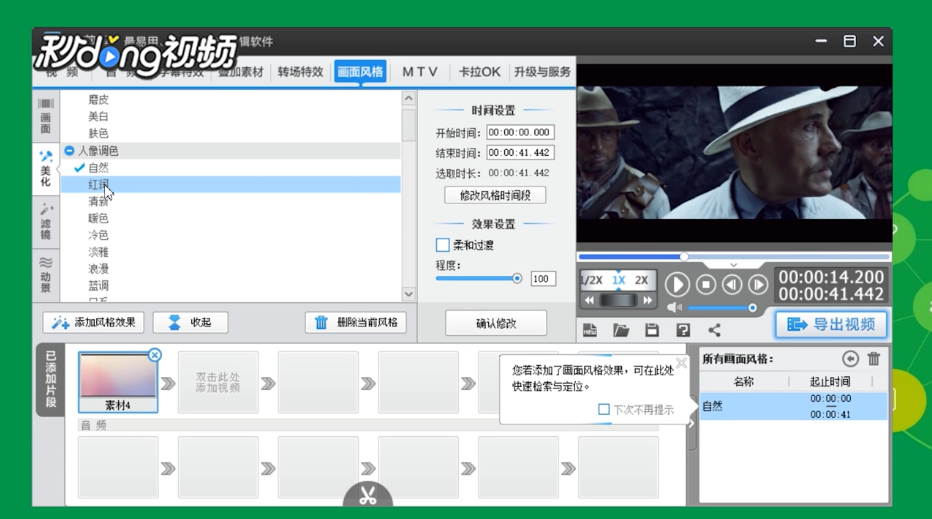Select the 冷色 style
932x519 pixels.
coord(98,235)
